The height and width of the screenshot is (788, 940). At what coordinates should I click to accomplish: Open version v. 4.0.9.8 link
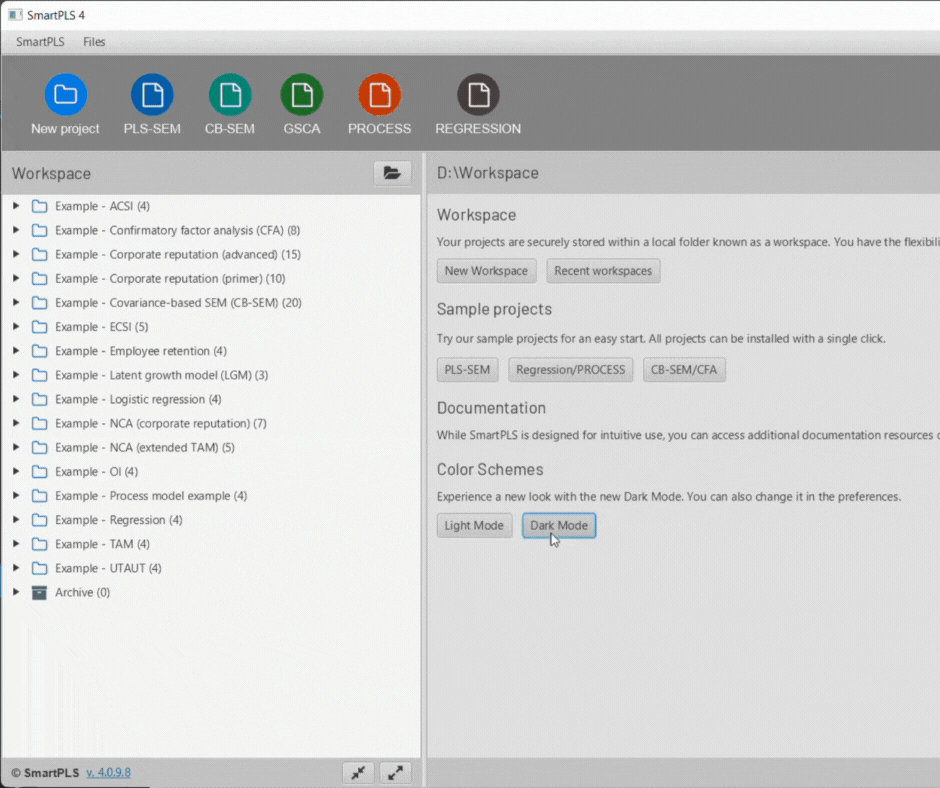tap(109, 772)
